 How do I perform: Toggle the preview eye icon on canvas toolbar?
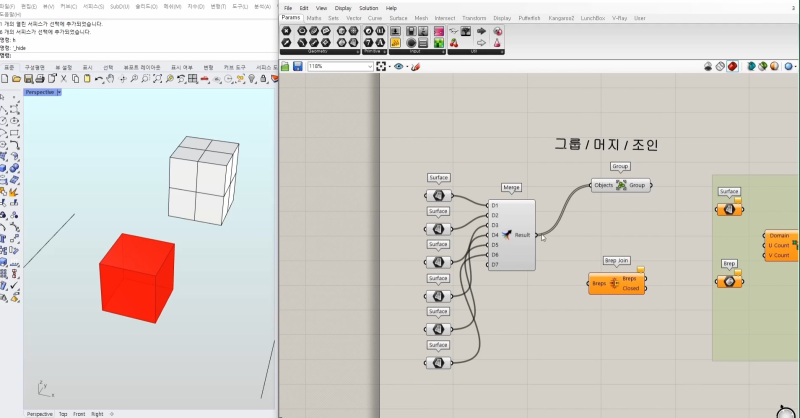(399, 66)
